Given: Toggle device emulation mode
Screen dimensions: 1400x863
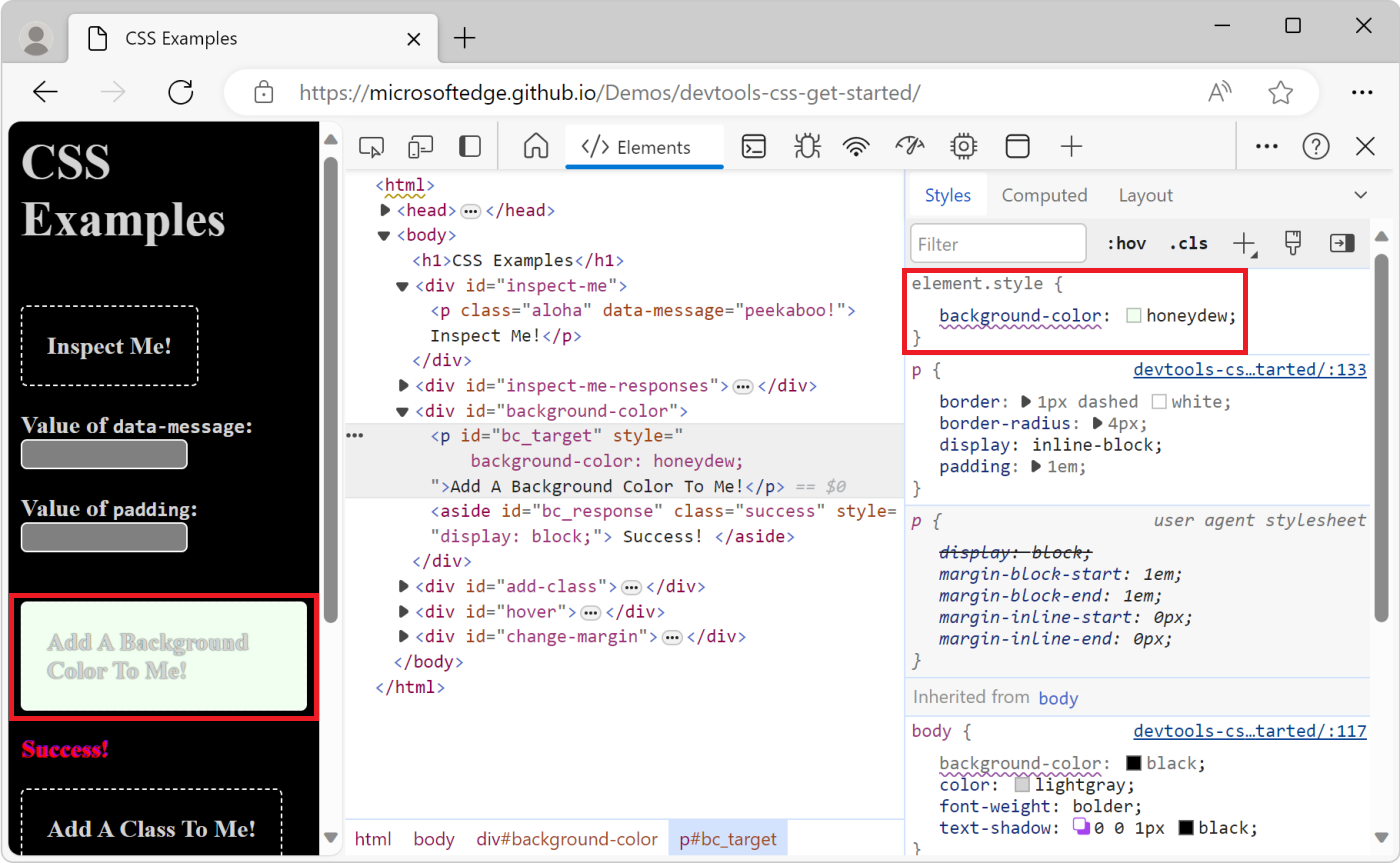Looking at the screenshot, I should pos(420,146).
